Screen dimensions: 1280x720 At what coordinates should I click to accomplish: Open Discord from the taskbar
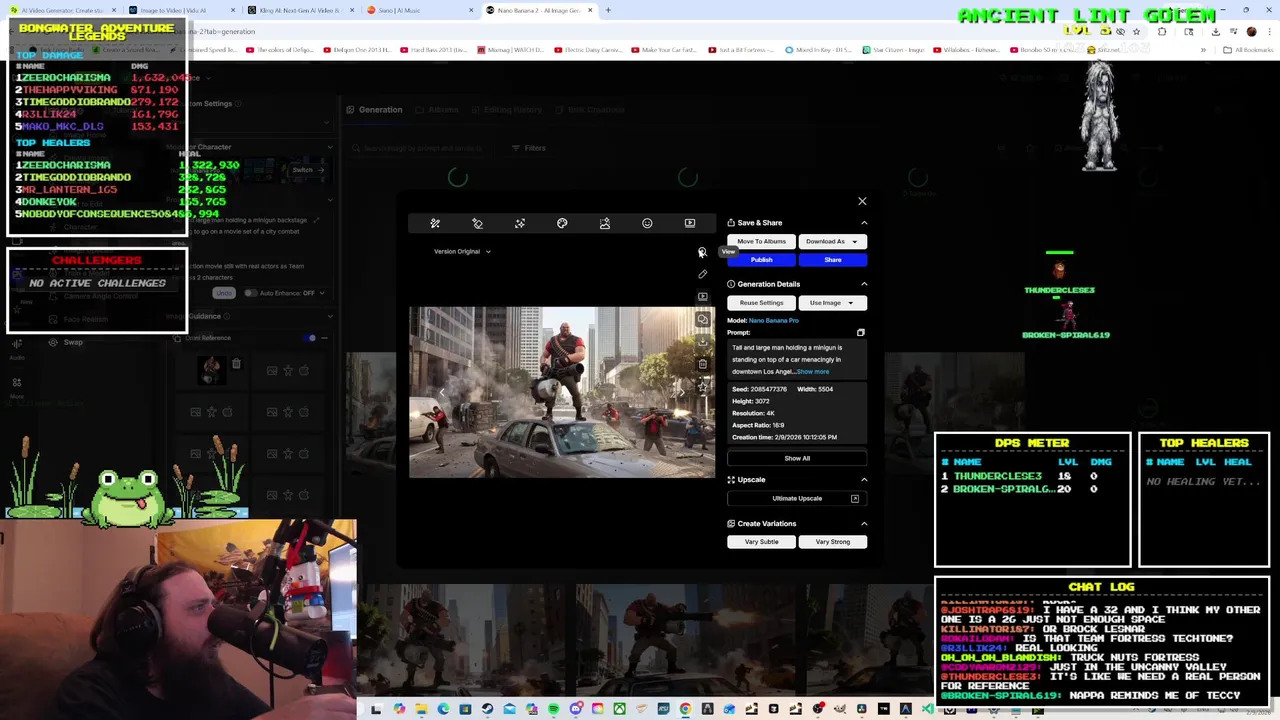575,709
